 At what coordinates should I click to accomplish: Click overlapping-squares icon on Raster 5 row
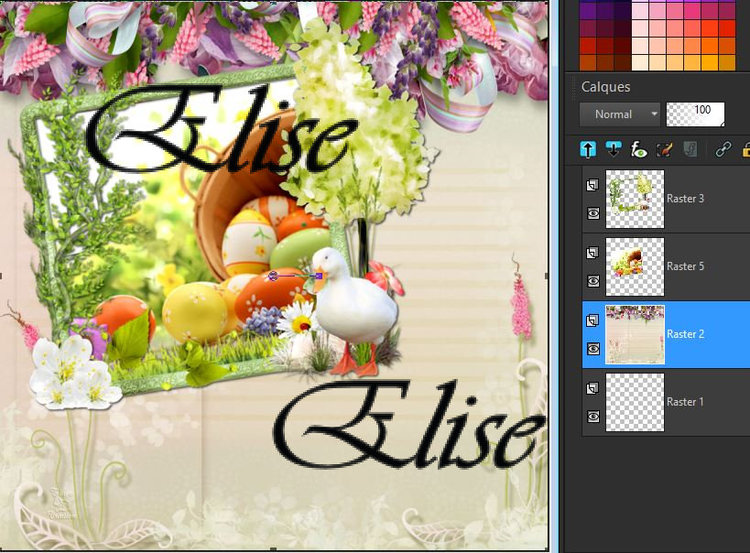point(593,253)
